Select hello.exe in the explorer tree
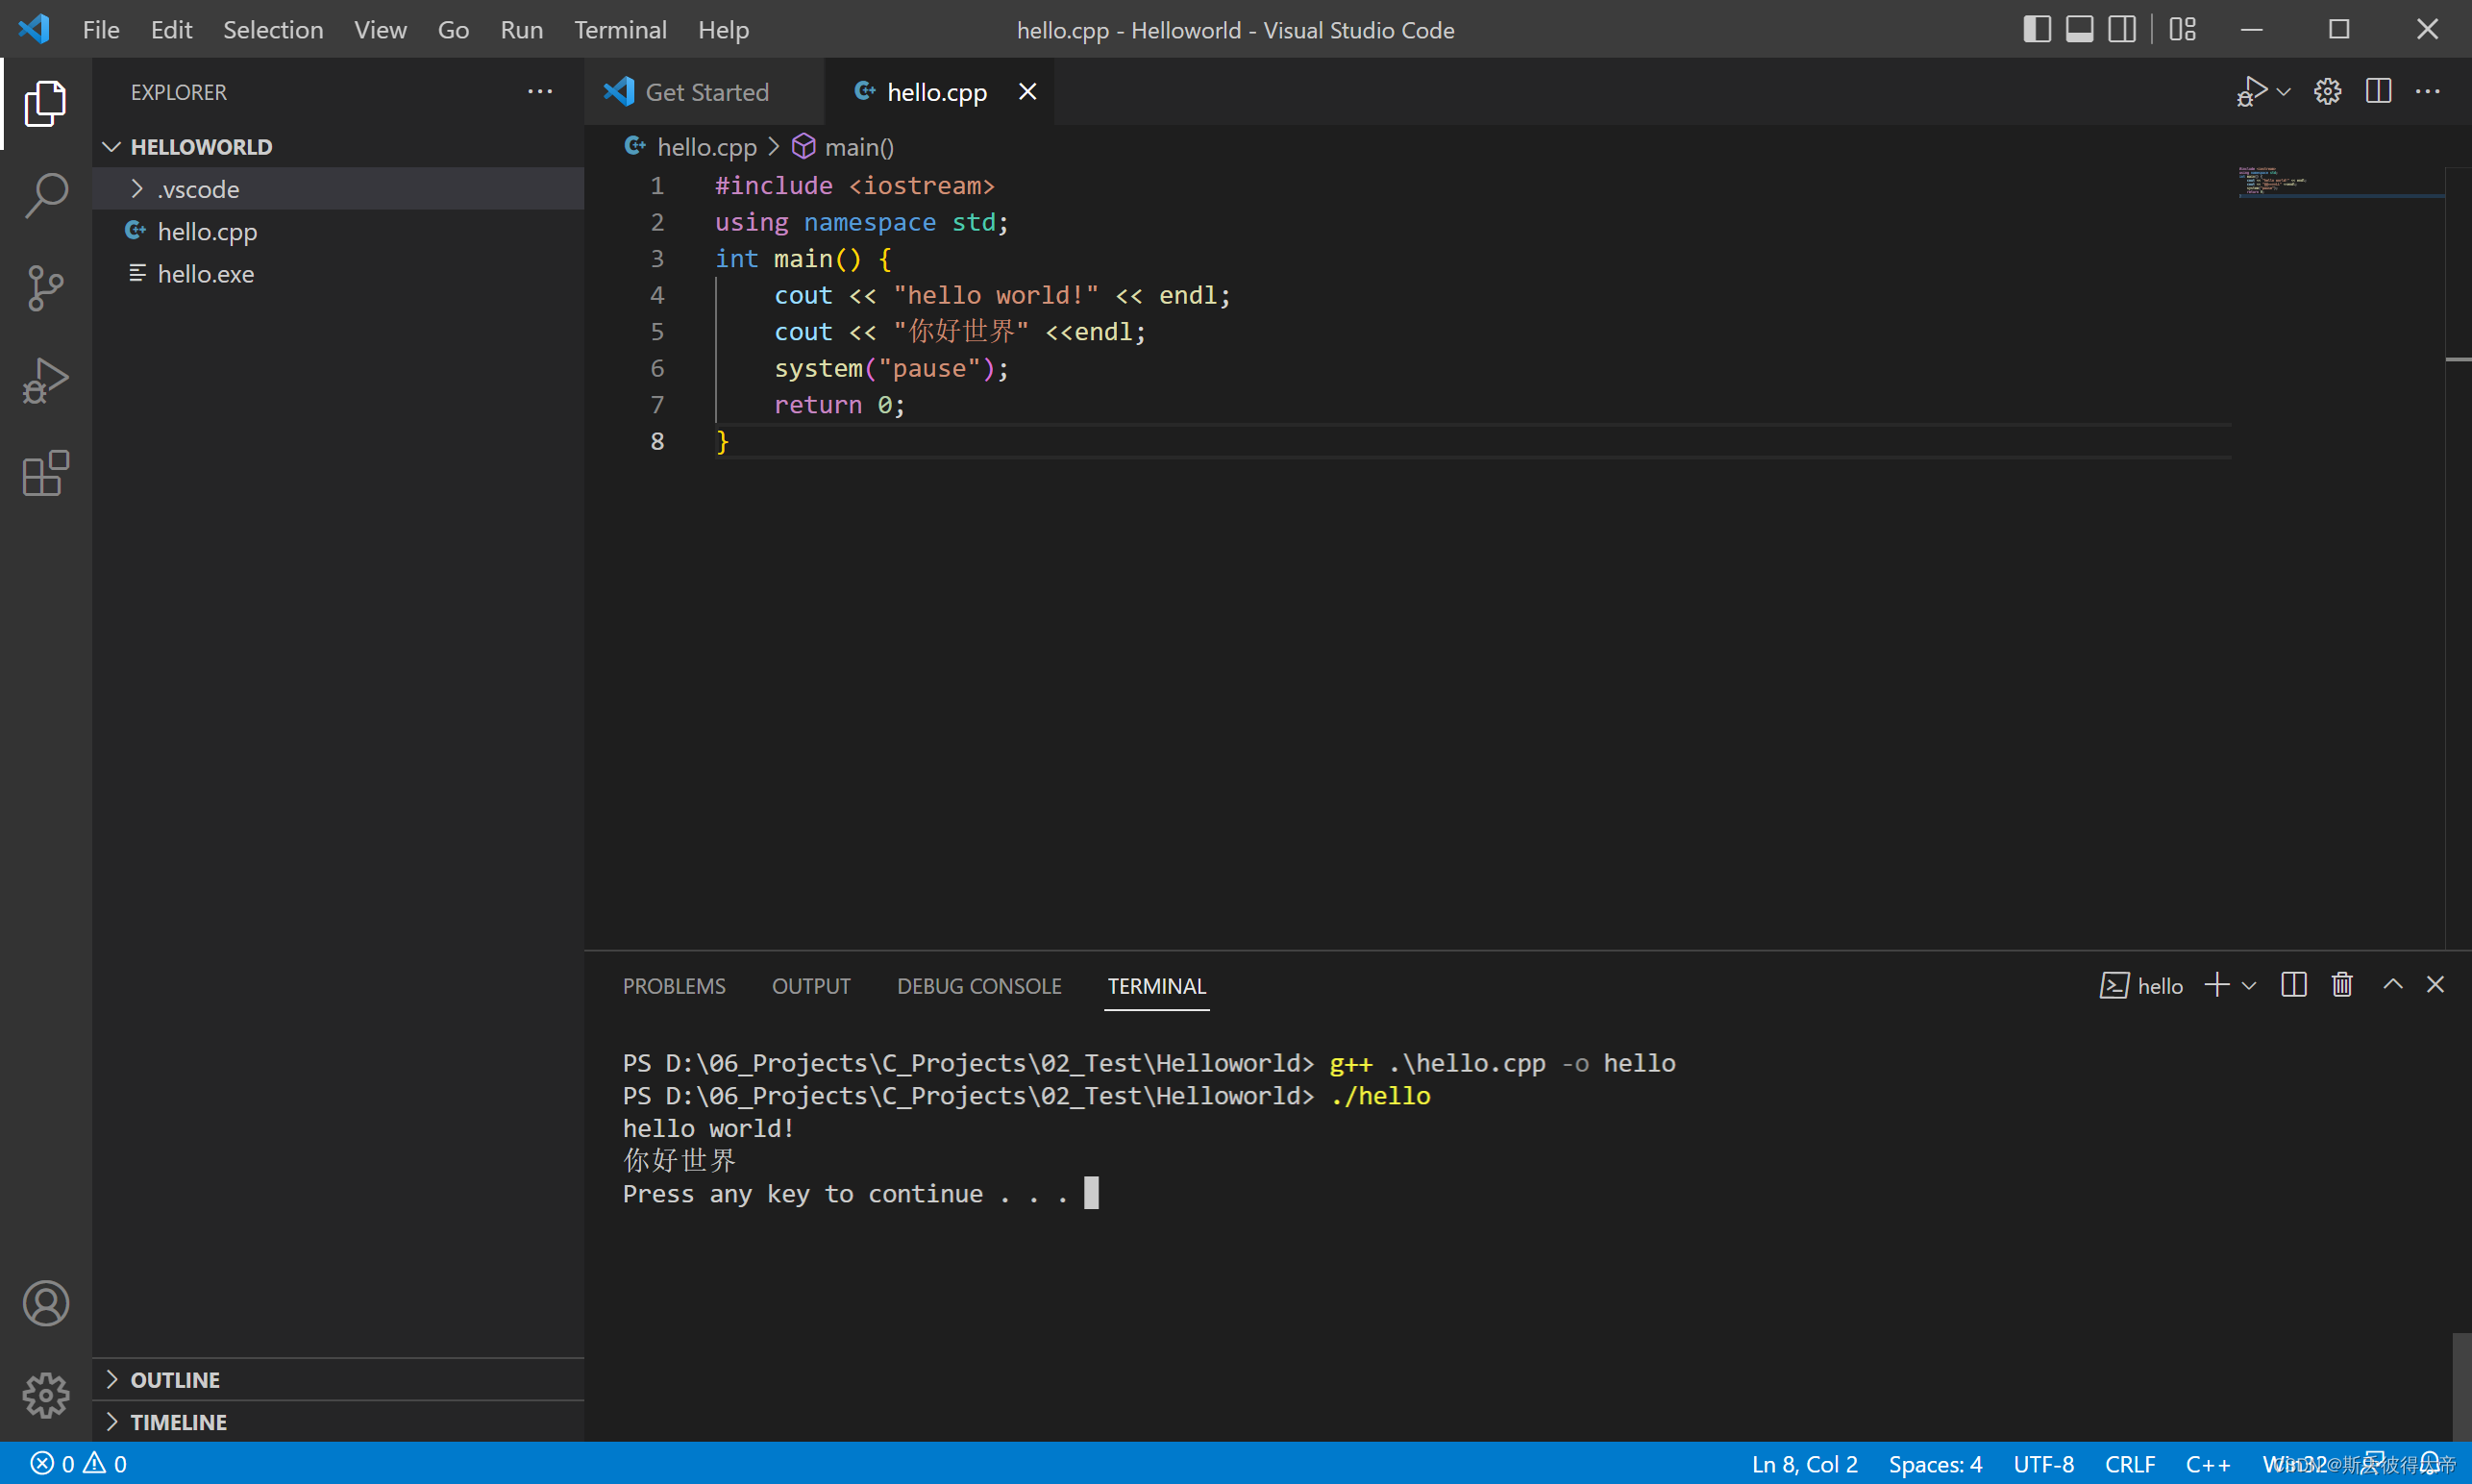The height and width of the screenshot is (1484, 2472). 338,273
